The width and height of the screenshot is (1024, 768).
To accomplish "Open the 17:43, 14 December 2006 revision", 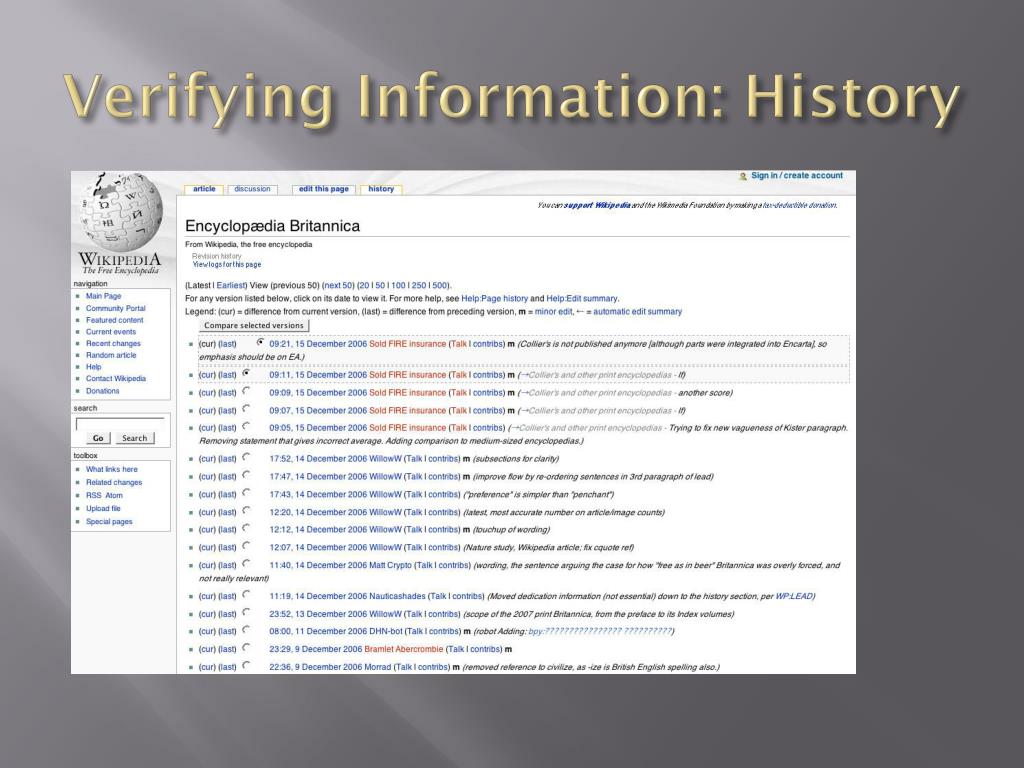I will [x=318, y=494].
